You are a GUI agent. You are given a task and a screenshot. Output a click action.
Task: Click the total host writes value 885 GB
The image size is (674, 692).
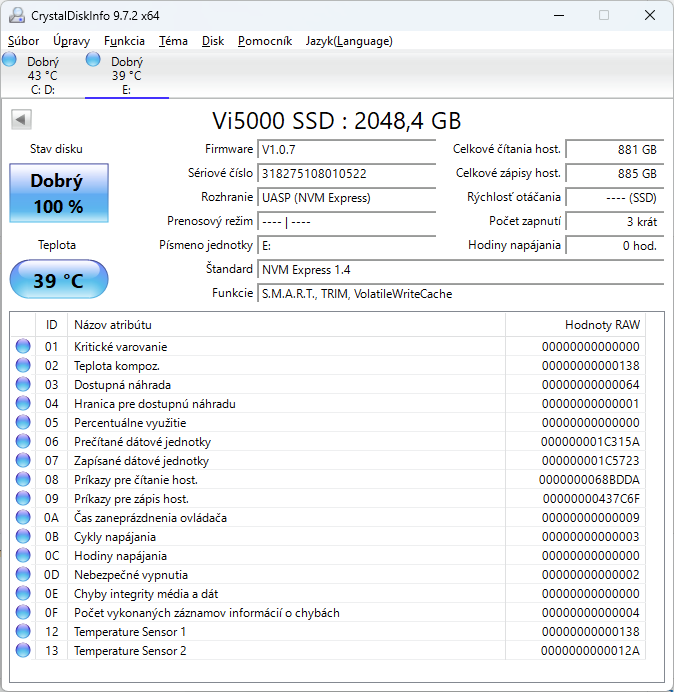pos(614,173)
